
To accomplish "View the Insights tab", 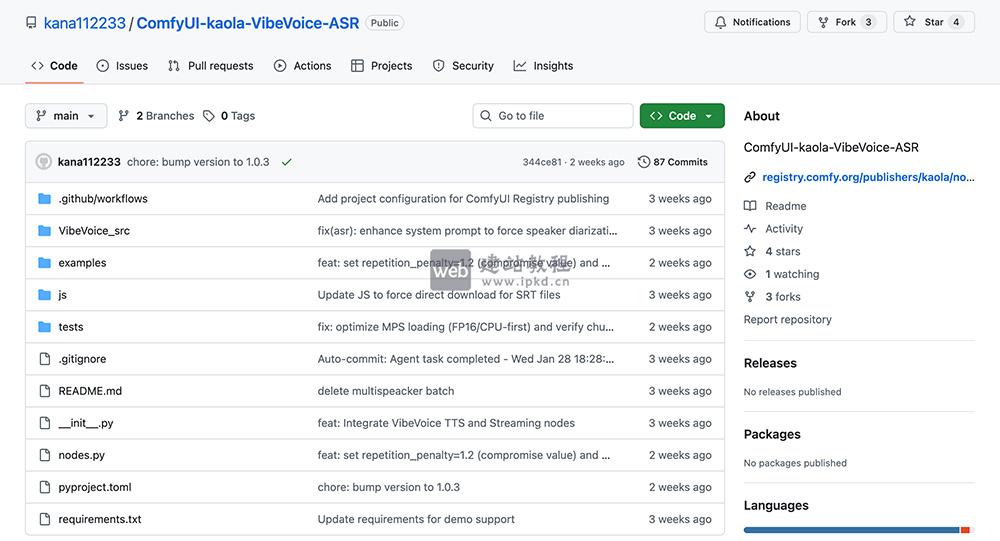I will tap(543, 66).
